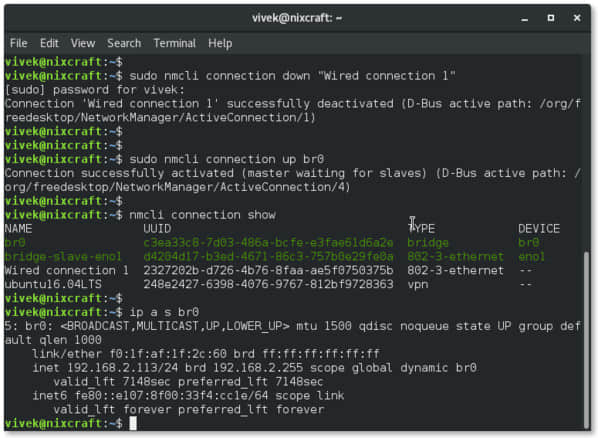Screen dimensions: 598x438
Task: Click the MAC address f0:1f:af:1f:2c:60
Action: click(x=168, y=354)
